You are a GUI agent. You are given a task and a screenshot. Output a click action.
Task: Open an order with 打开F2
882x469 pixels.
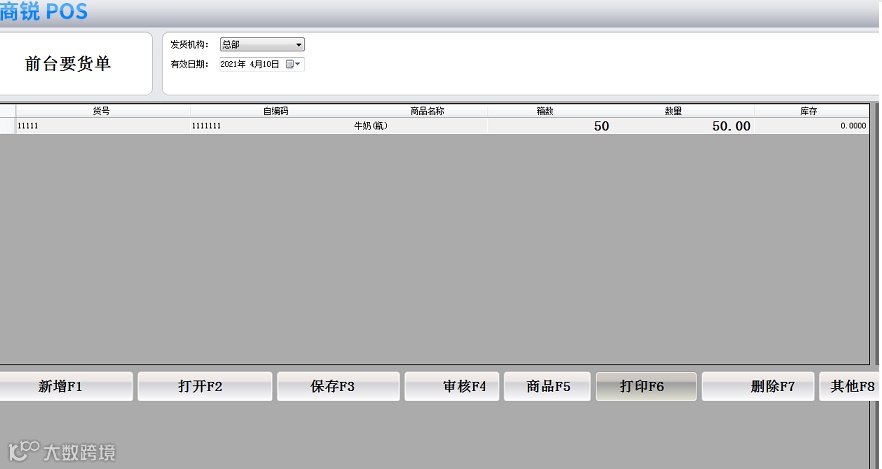tap(205, 386)
